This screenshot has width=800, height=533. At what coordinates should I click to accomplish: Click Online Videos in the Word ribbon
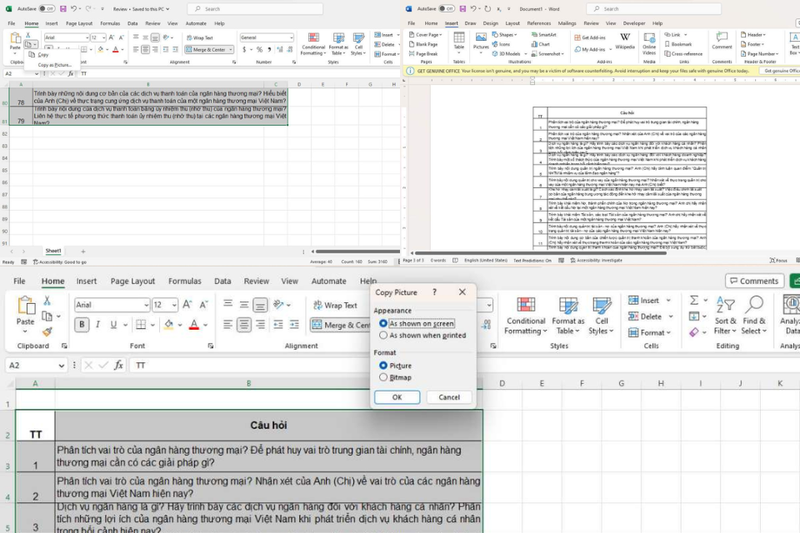pyautogui.click(x=649, y=43)
